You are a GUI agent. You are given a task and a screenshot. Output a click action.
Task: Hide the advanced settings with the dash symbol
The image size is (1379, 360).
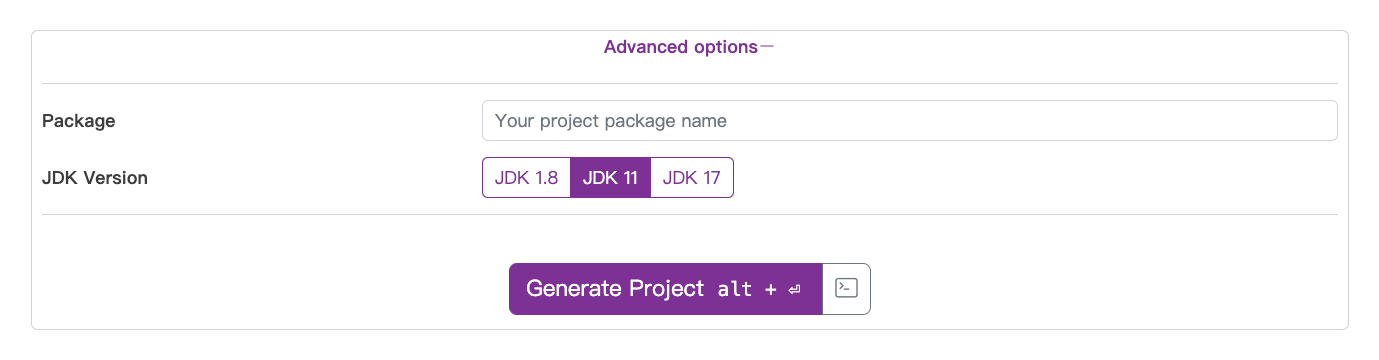[767, 47]
